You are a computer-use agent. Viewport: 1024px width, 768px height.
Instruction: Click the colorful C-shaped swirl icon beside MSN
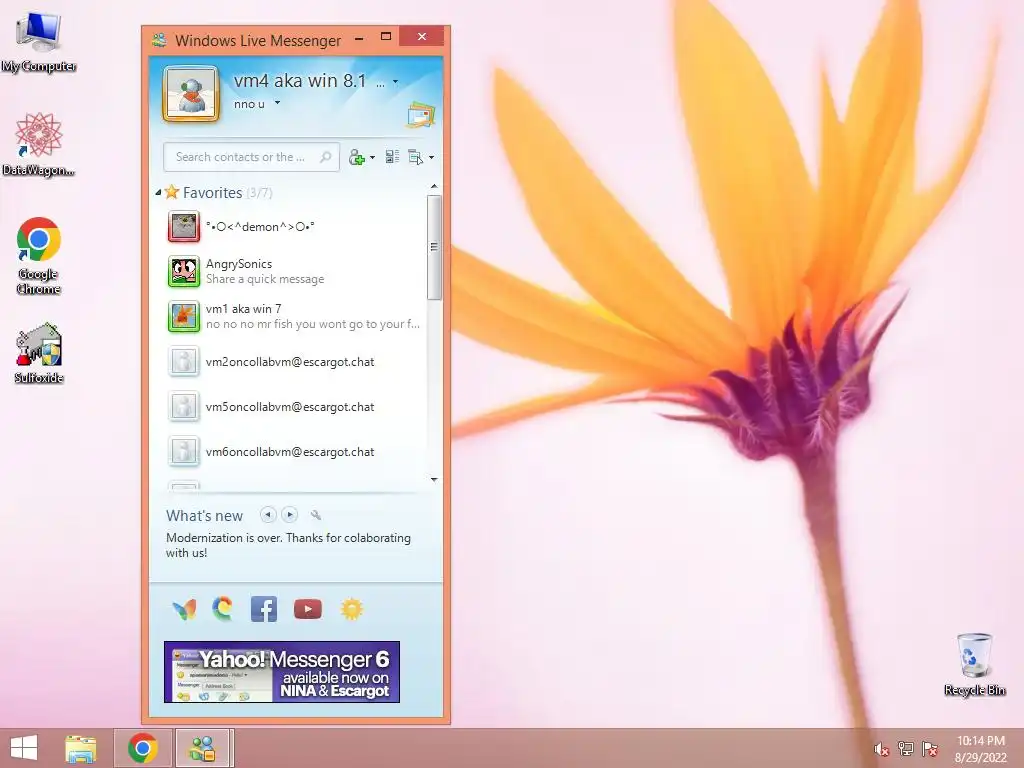223,609
